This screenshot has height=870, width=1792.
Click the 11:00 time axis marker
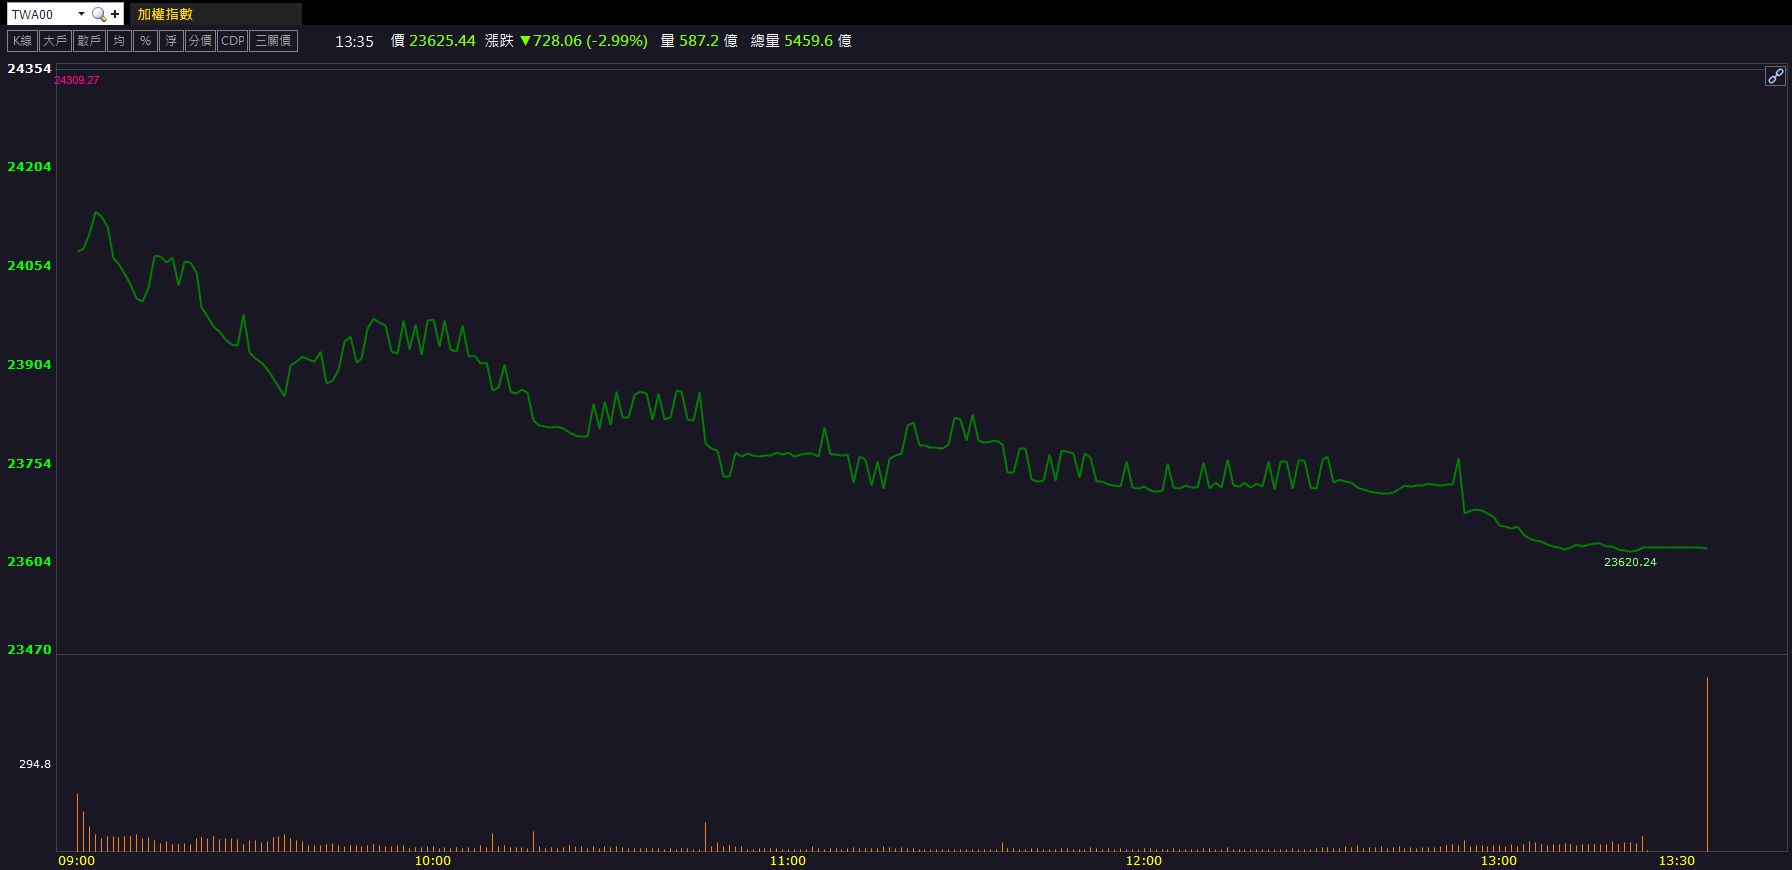[x=788, y=861]
